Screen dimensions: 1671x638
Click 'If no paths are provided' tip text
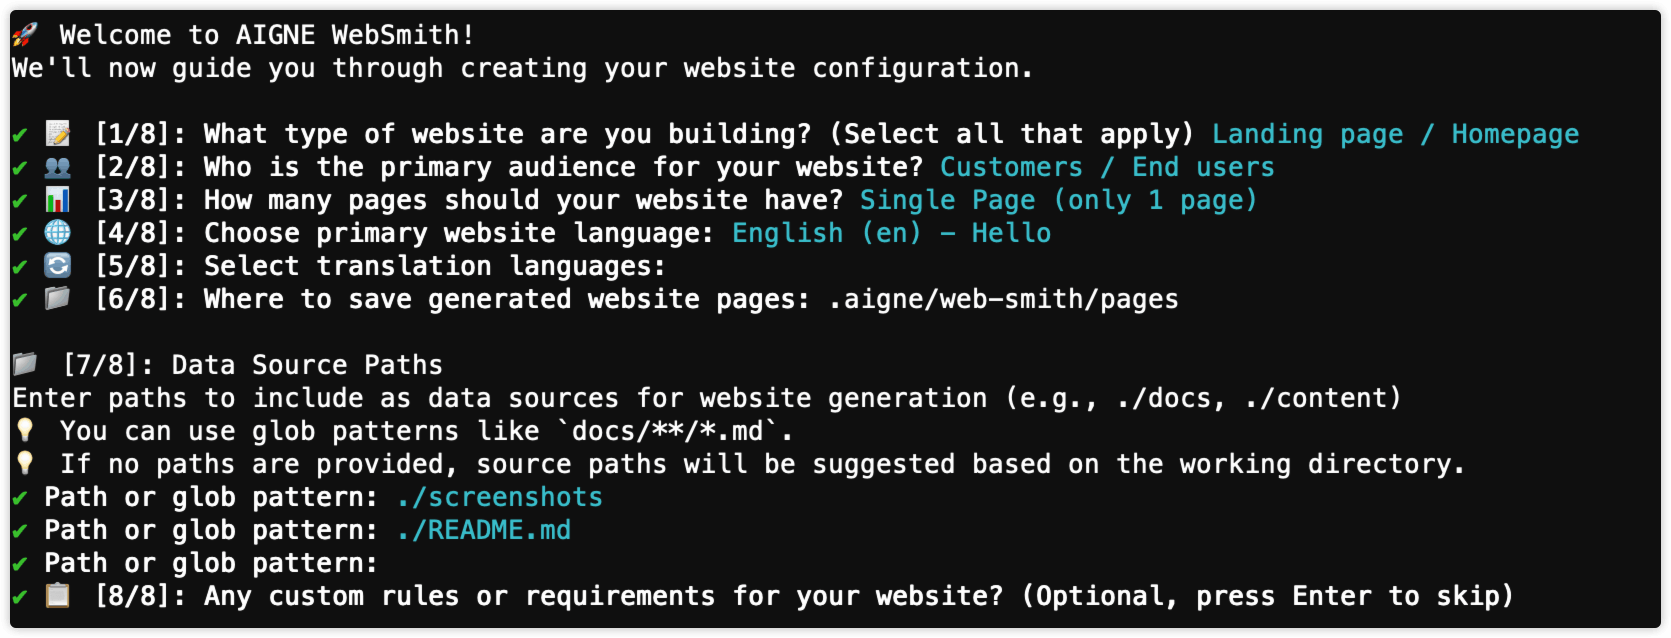coord(762,464)
